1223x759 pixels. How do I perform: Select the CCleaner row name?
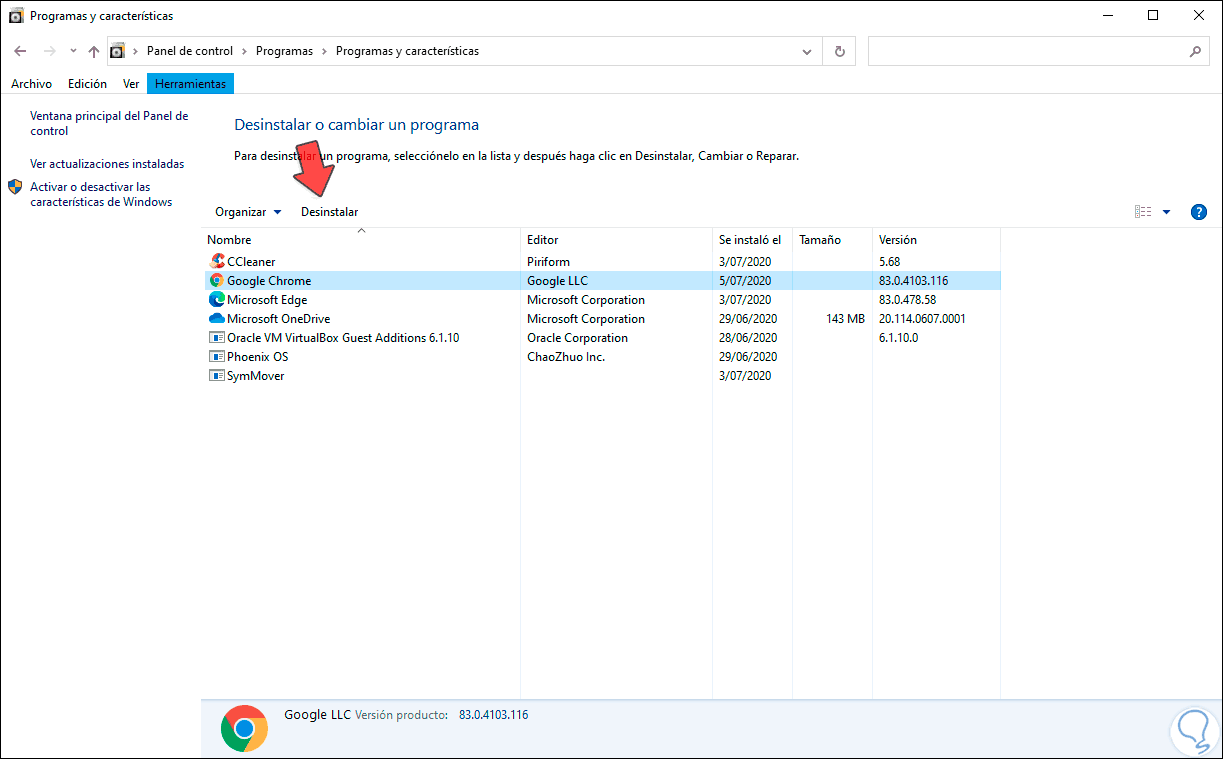click(251, 262)
